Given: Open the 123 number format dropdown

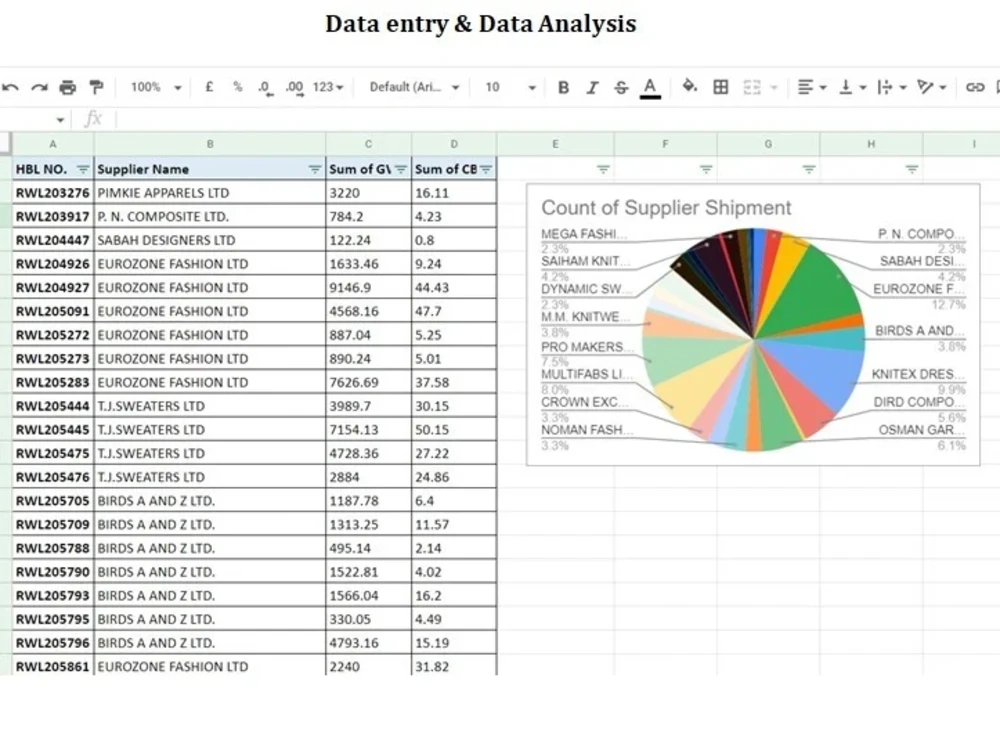Looking at the screenshot, I should [x=328, y=87].
